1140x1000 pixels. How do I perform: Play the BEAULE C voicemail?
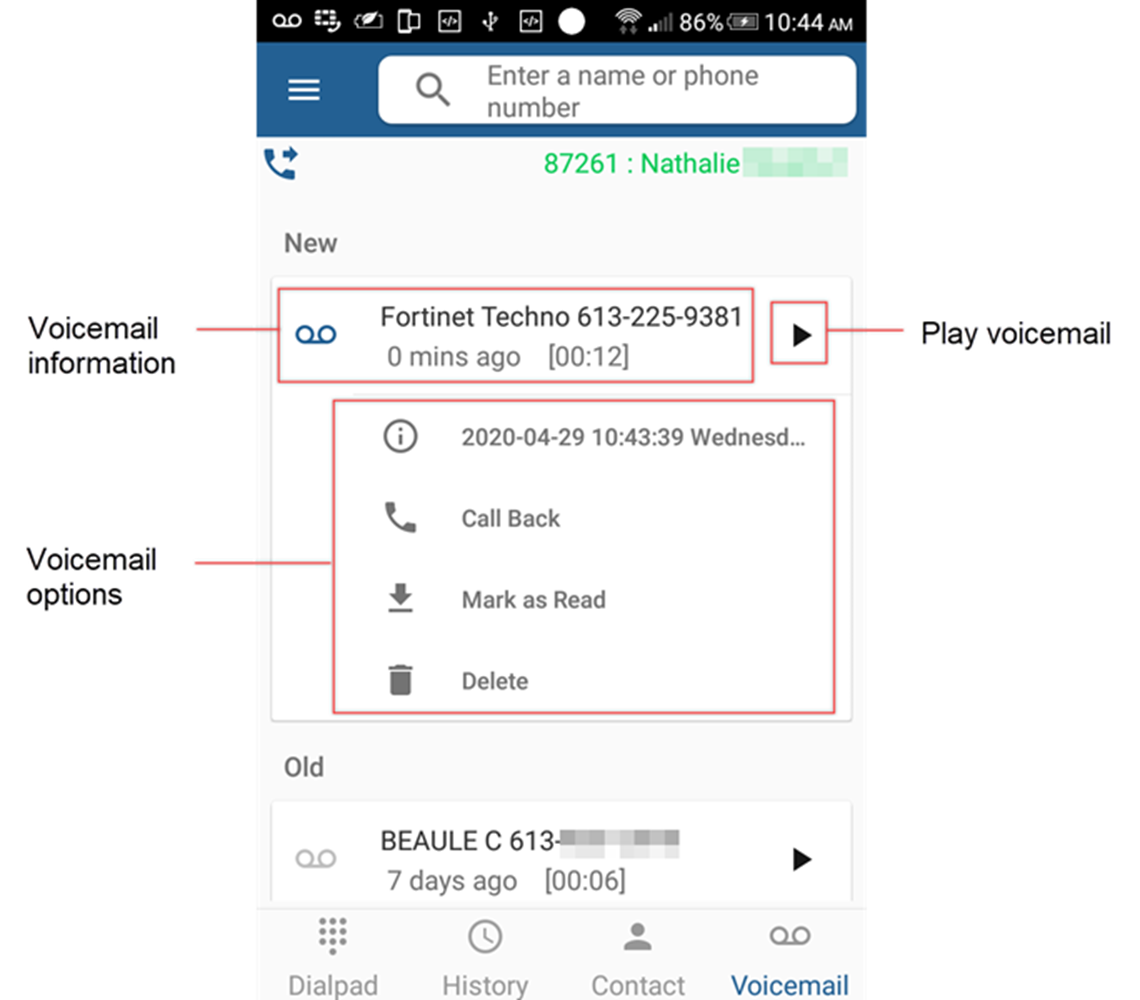pyautogui.click(x=801, y=859)
